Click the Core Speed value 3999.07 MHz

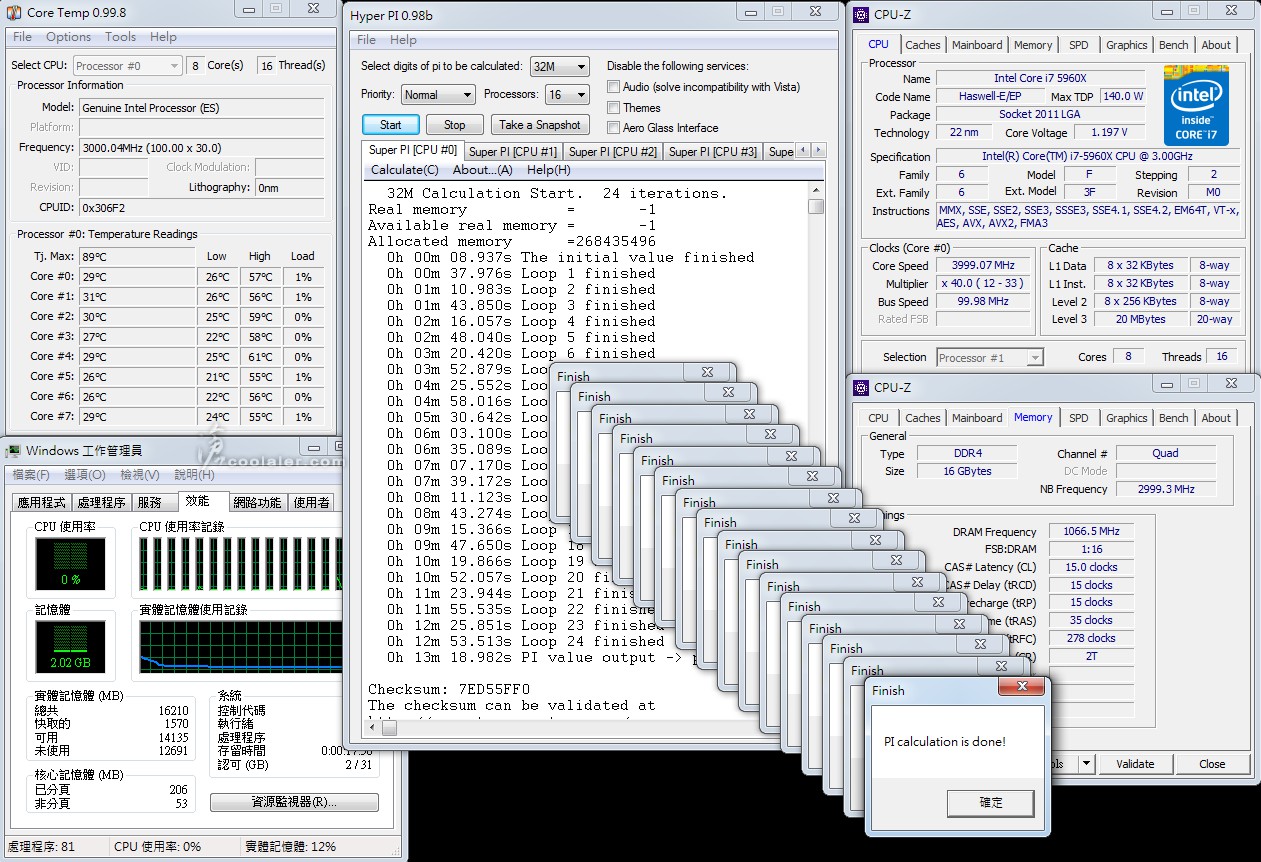click(983, 266)
